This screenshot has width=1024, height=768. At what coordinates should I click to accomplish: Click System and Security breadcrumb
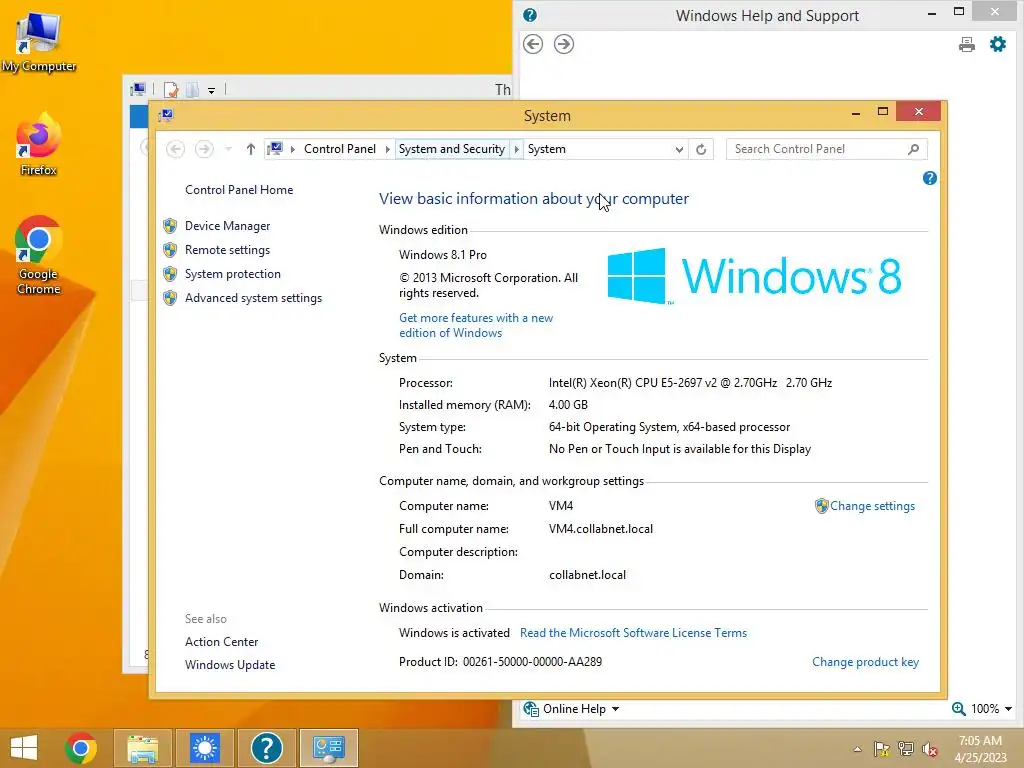pyautogui.click(x=452, y=150)
